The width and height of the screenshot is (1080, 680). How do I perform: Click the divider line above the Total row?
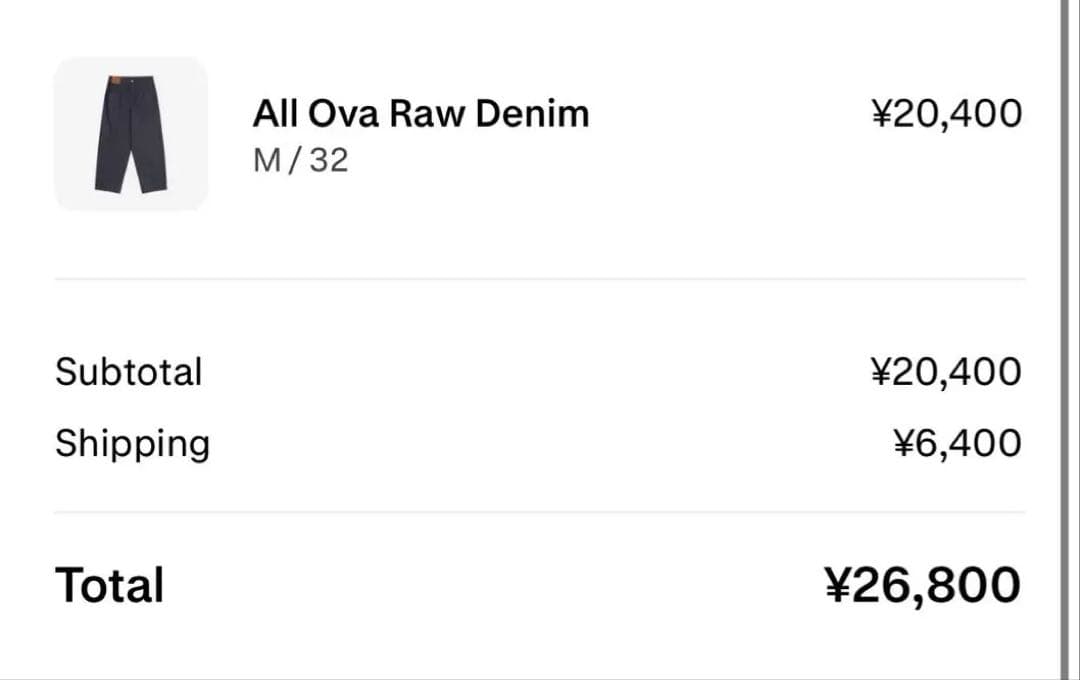pyautogui.click(x=540, y=512)
